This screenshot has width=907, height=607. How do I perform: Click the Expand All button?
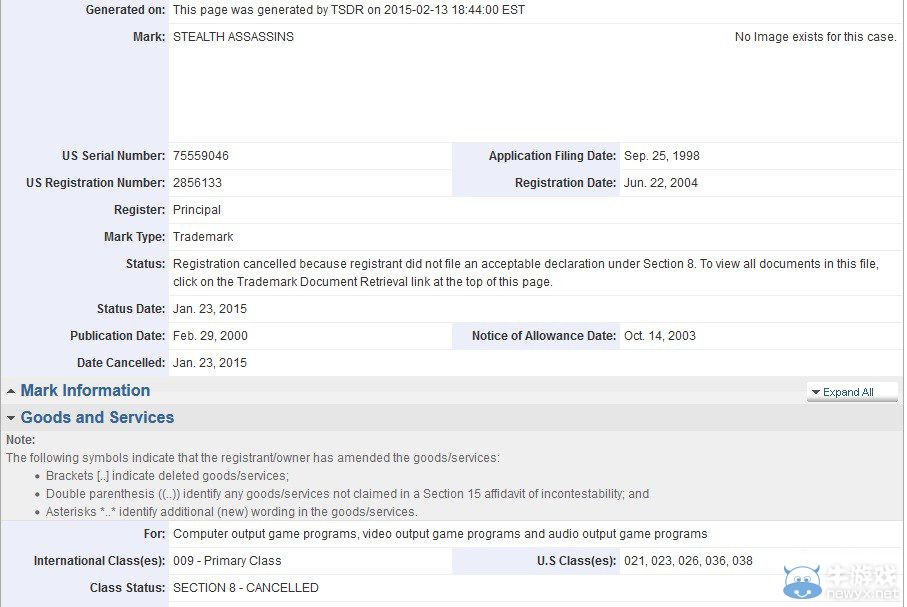pos(852,392)
